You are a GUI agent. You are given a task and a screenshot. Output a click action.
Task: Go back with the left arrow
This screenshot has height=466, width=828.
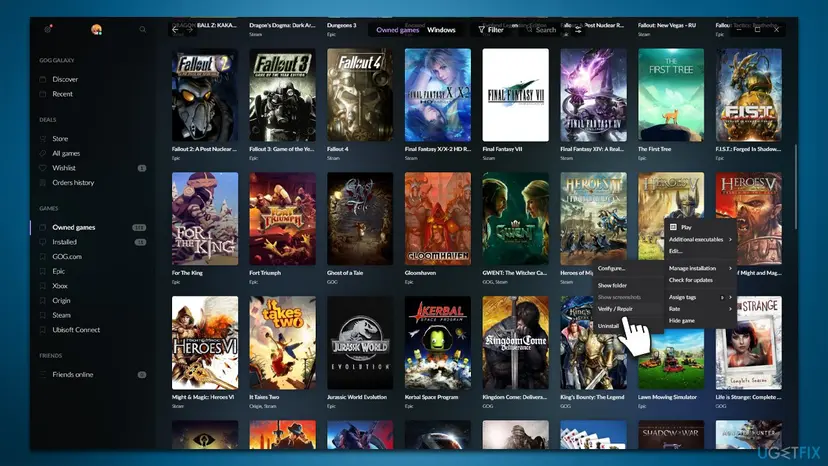[175, 30]
